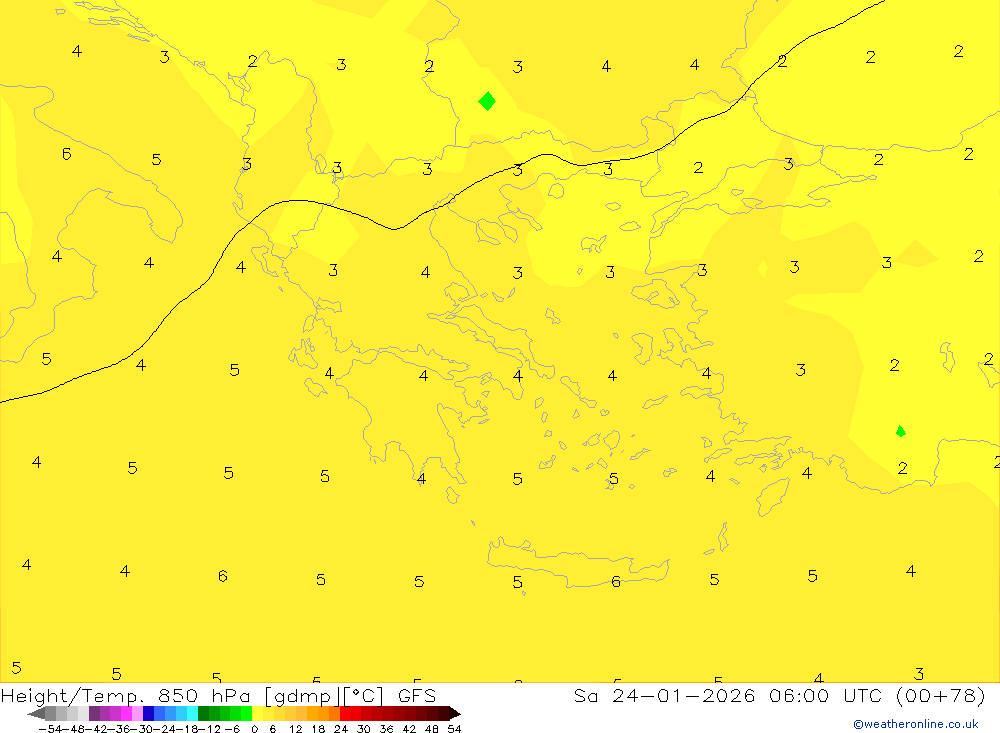Viewport: 1000px width, 733px height.
Task: Click the 24 label on the temperature scale
Action: coord(341,729)
